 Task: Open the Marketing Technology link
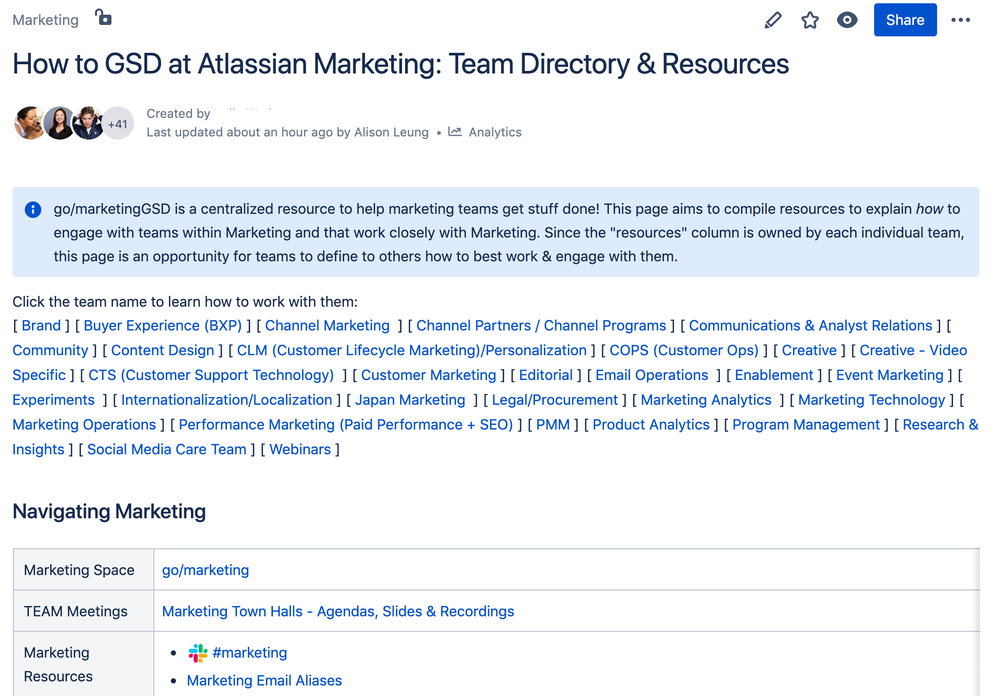[x=872, y=400]
